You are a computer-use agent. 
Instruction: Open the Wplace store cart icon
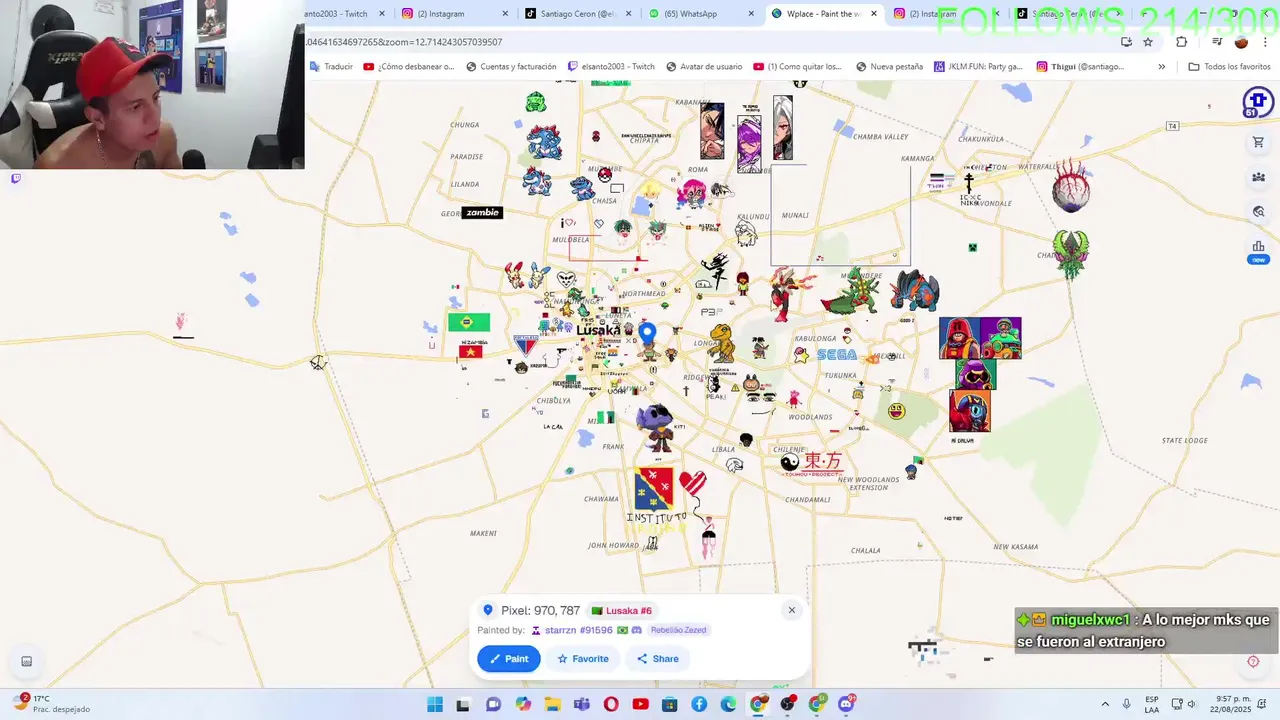pos(1258,142)
